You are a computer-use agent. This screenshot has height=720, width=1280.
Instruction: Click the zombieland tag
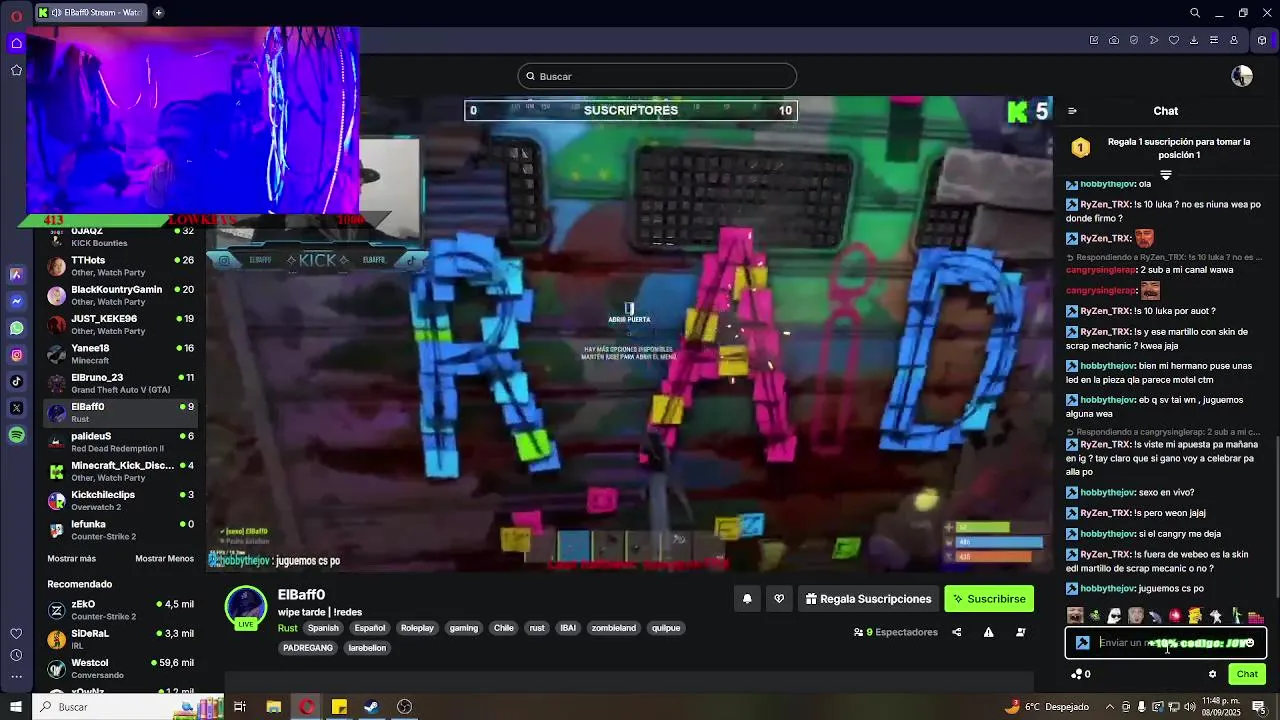pos(614,628)
